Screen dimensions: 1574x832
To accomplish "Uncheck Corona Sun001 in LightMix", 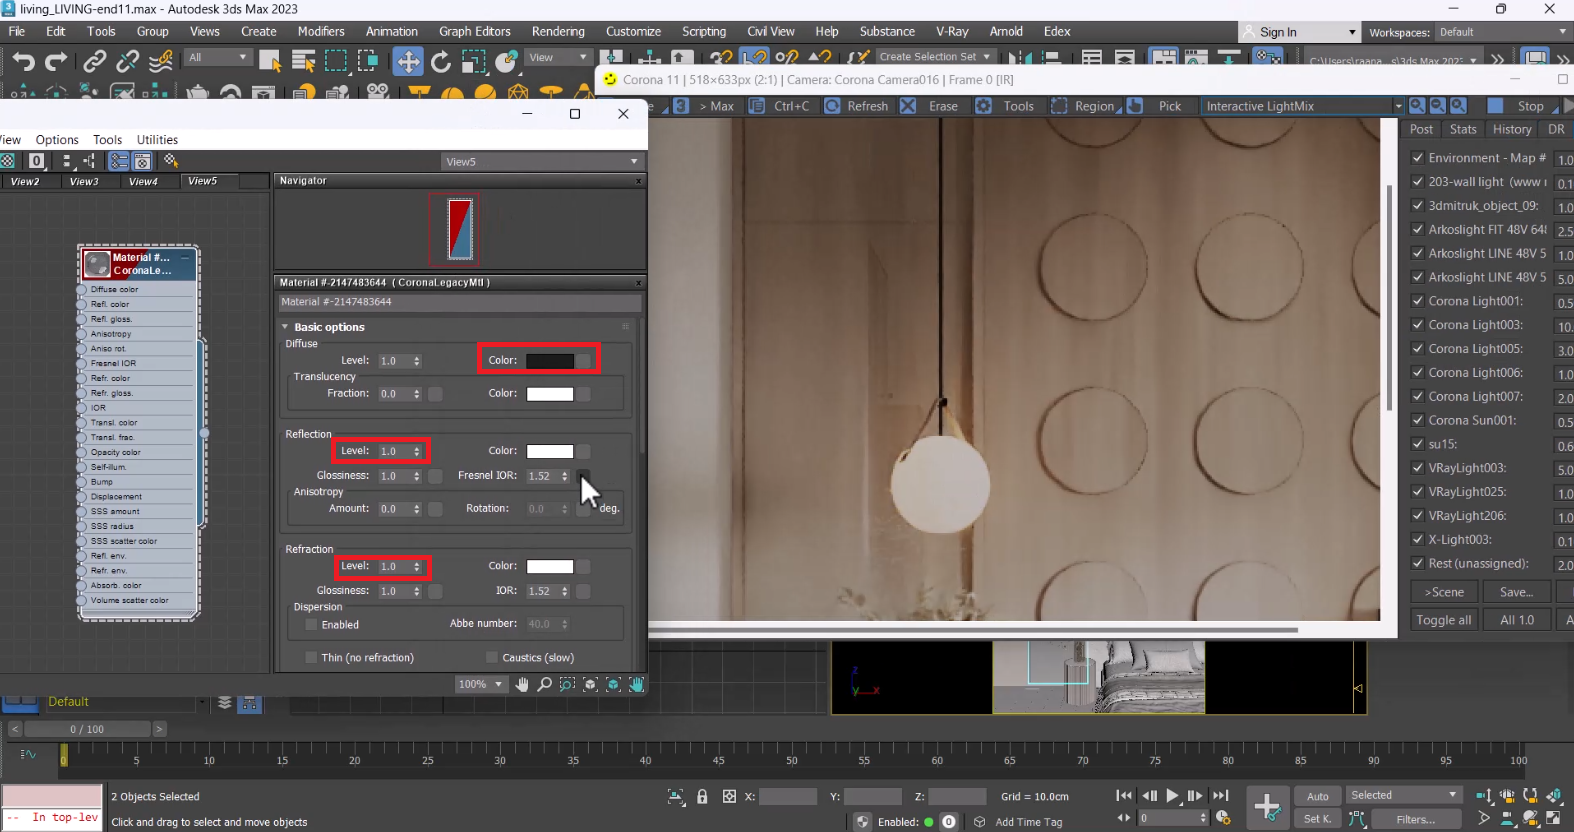I will click(x=1418, y=420).
